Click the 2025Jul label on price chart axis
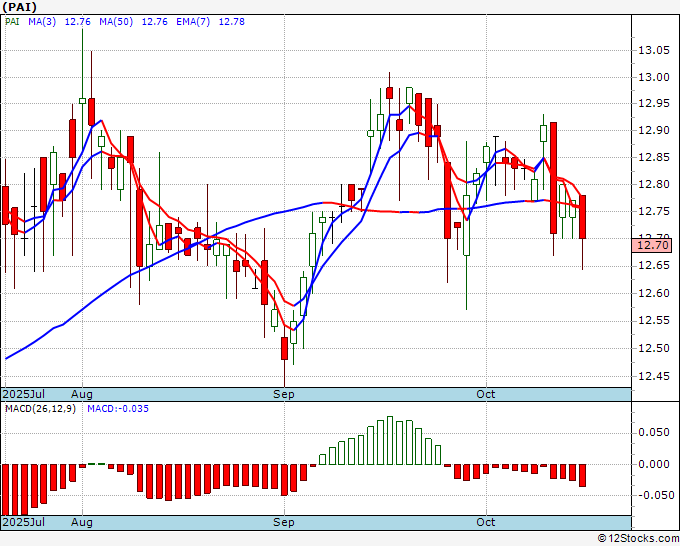680x546 pixels. tap(24, 394)
